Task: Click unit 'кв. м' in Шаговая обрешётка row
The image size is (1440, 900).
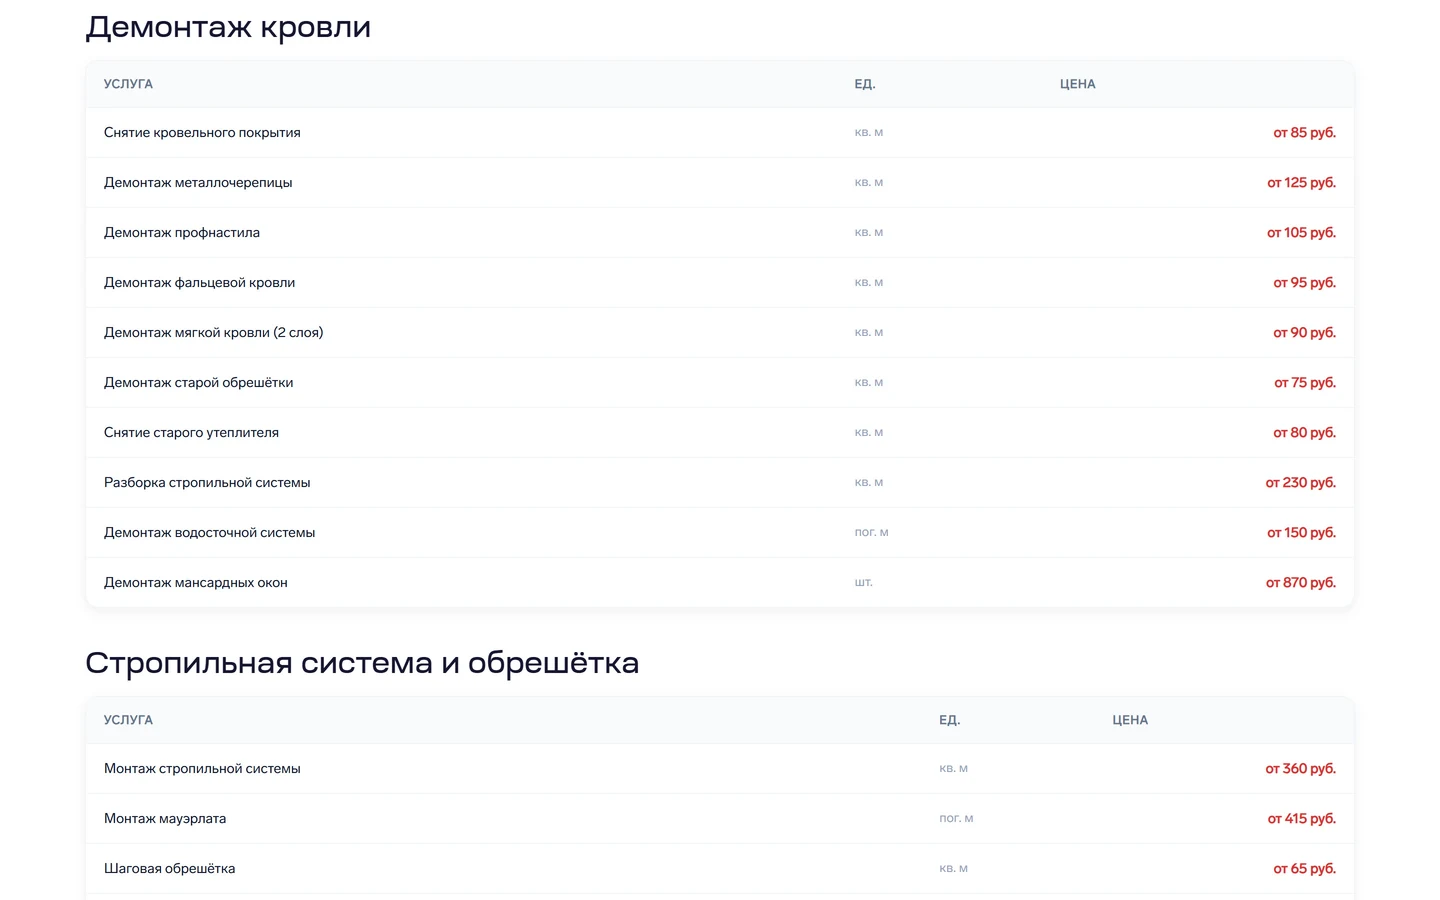Action: pos(953,868)
